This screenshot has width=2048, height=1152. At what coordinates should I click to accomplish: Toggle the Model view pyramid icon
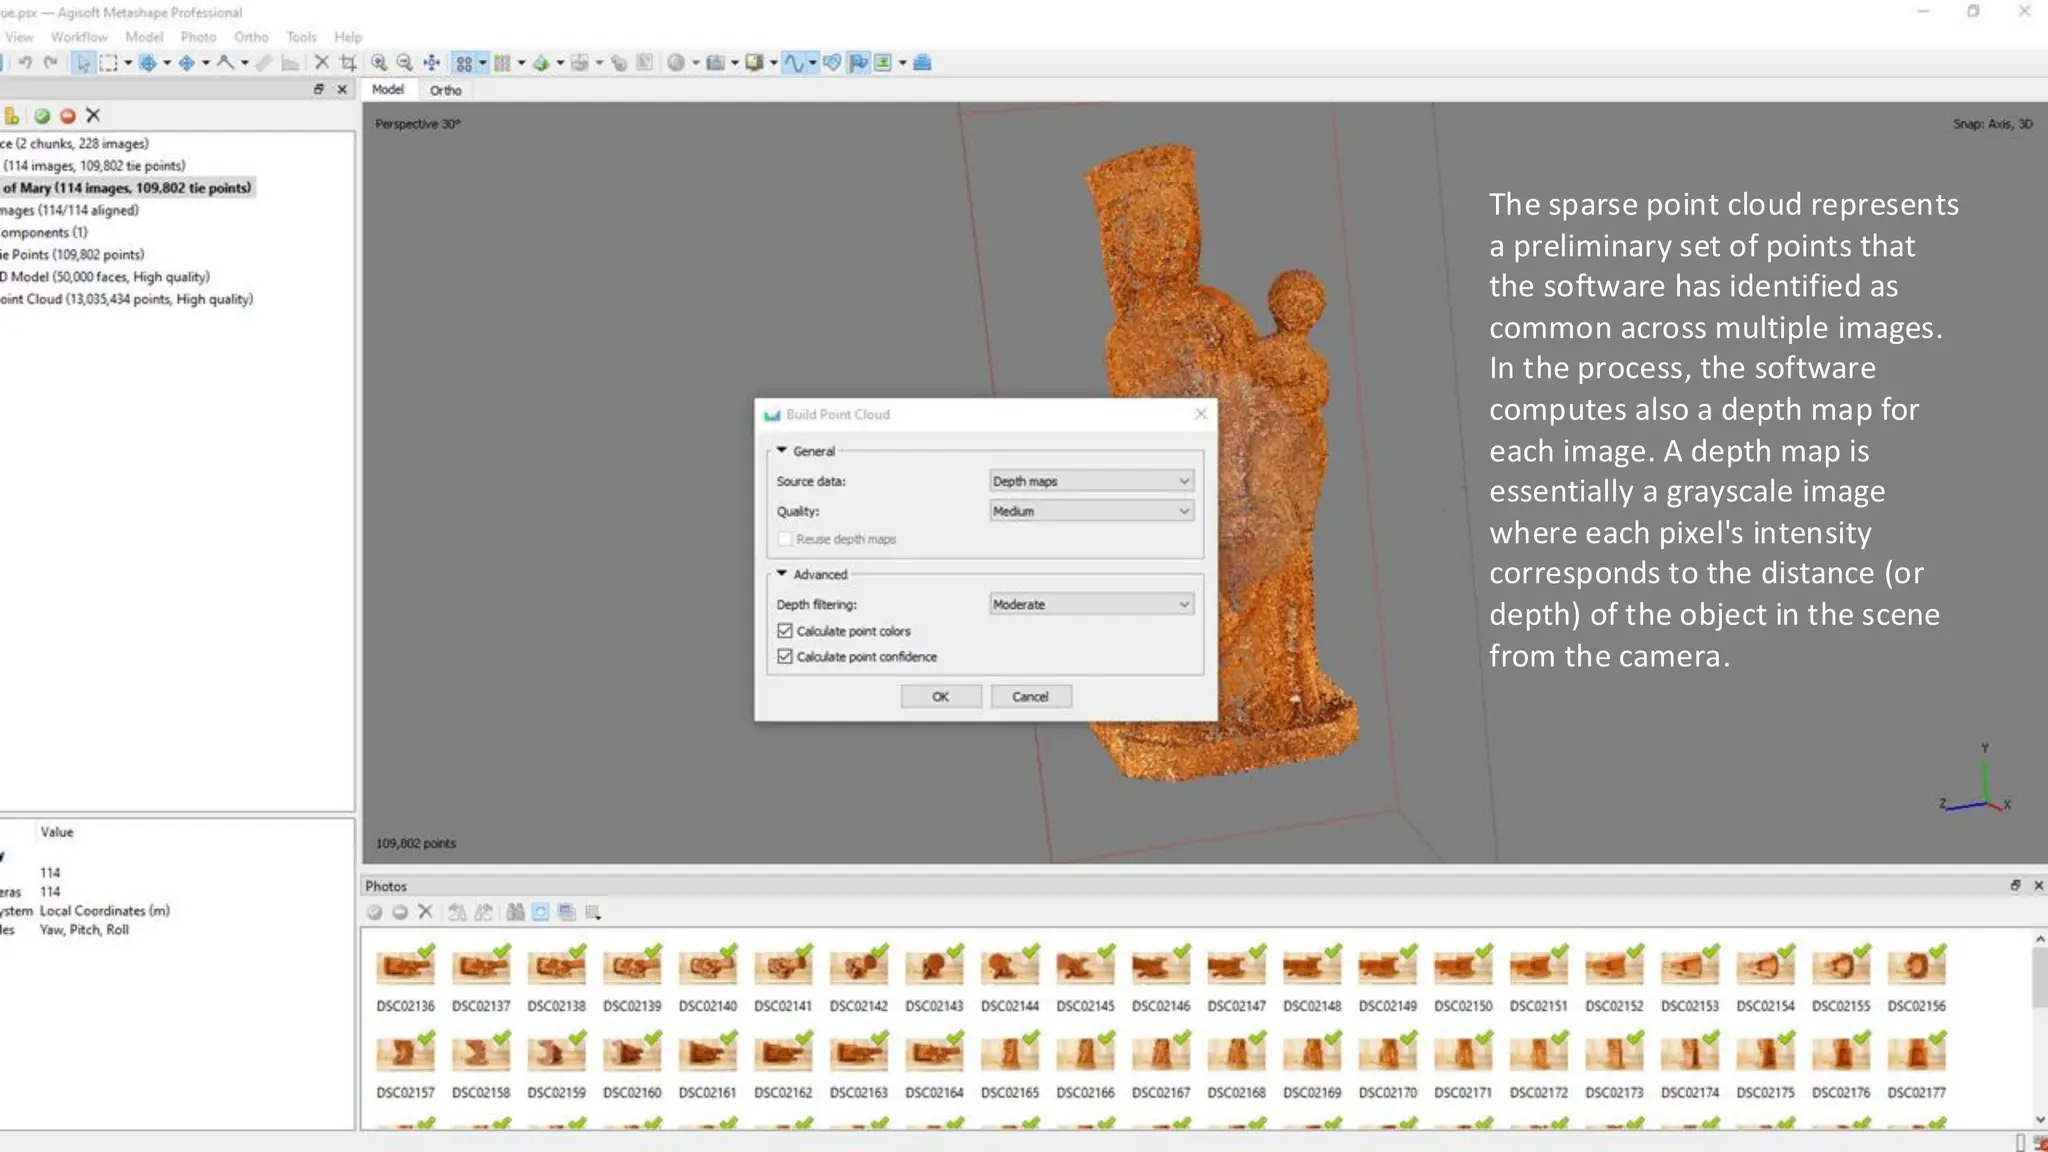point(541,63)
